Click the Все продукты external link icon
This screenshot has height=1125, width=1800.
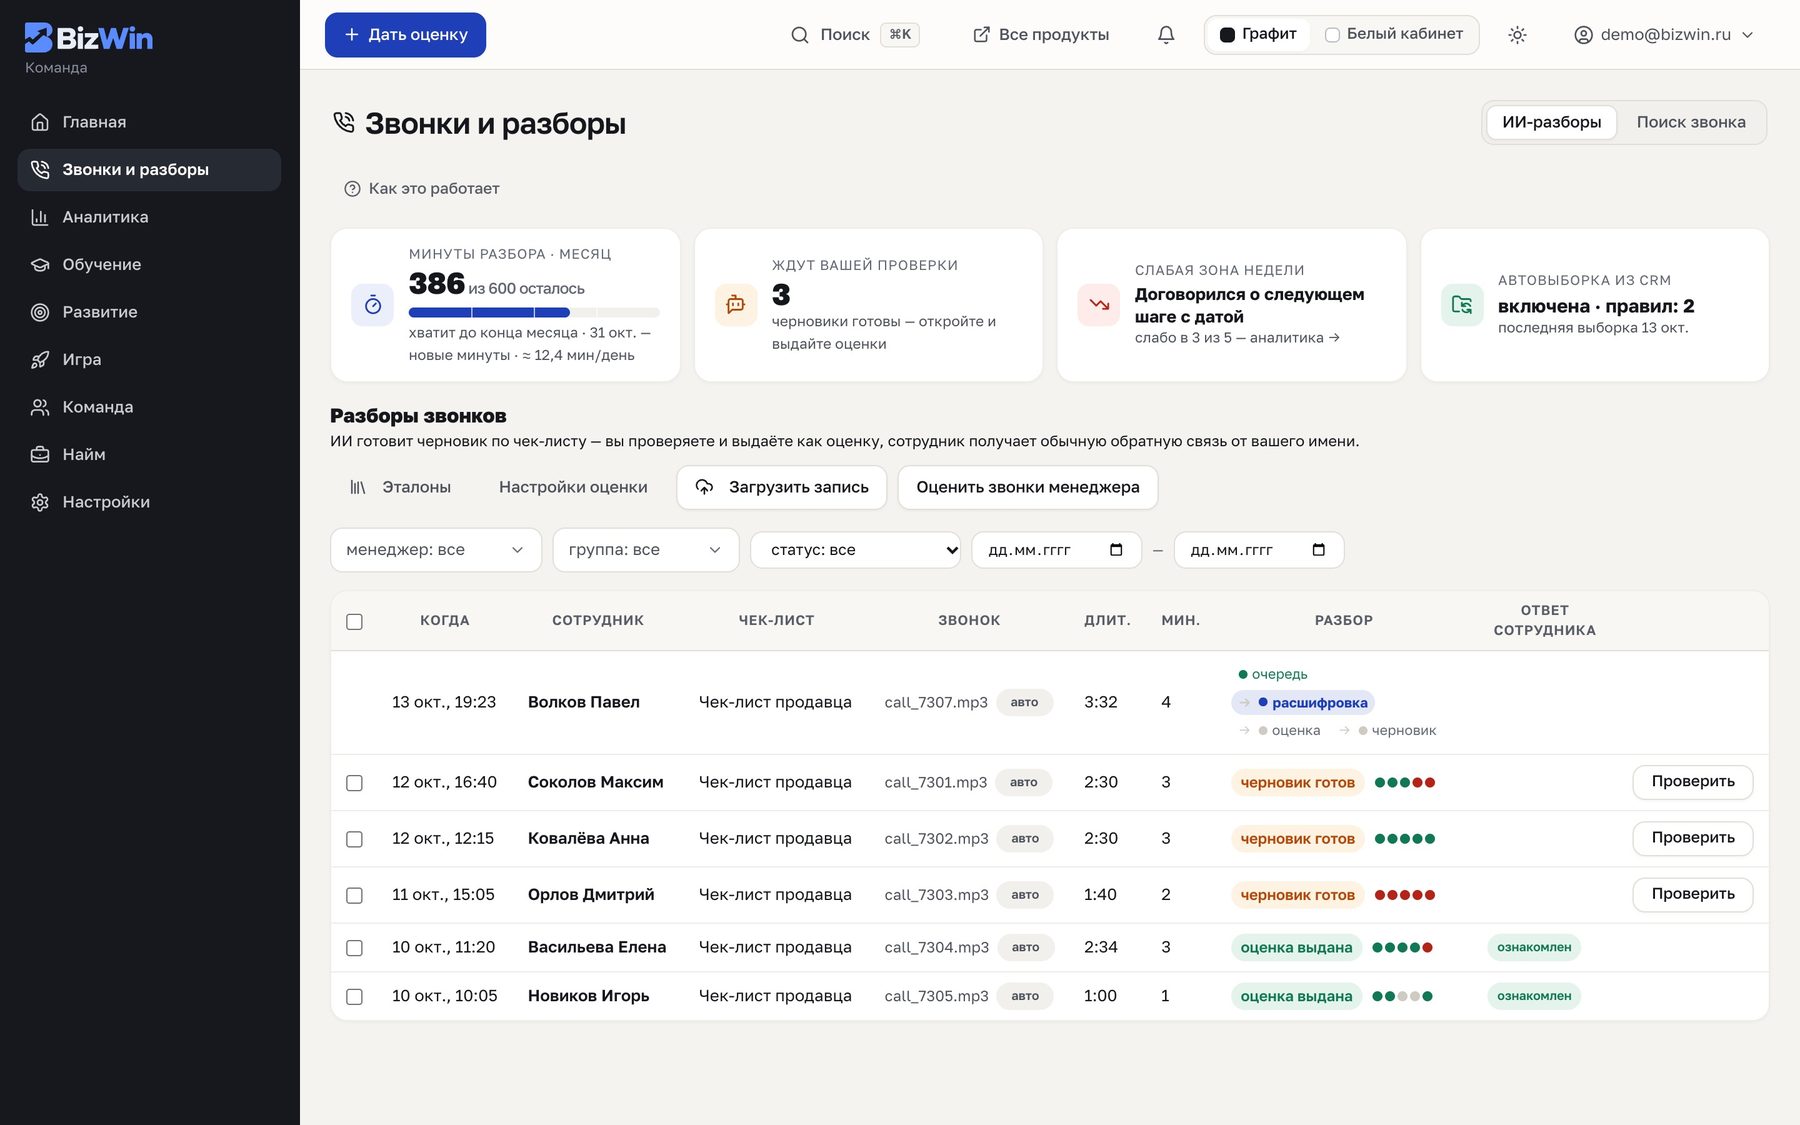pos(982,35)
